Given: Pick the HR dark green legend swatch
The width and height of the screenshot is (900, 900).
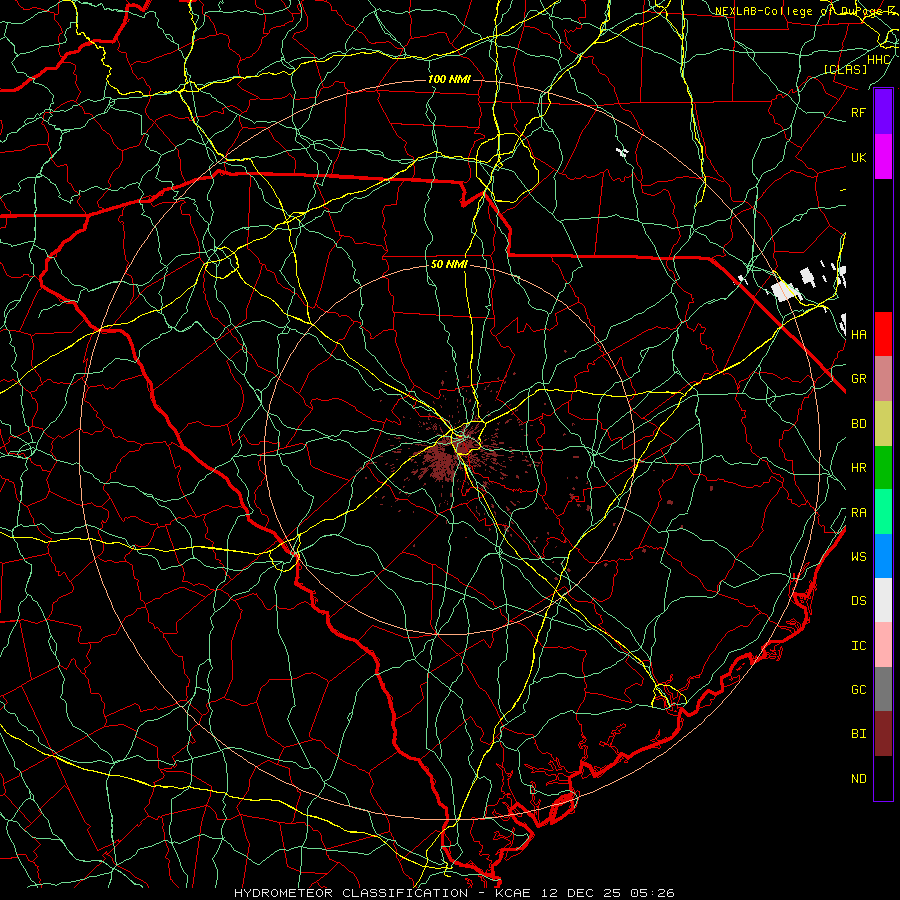Looking at the screenshot, I should (883, 468).
